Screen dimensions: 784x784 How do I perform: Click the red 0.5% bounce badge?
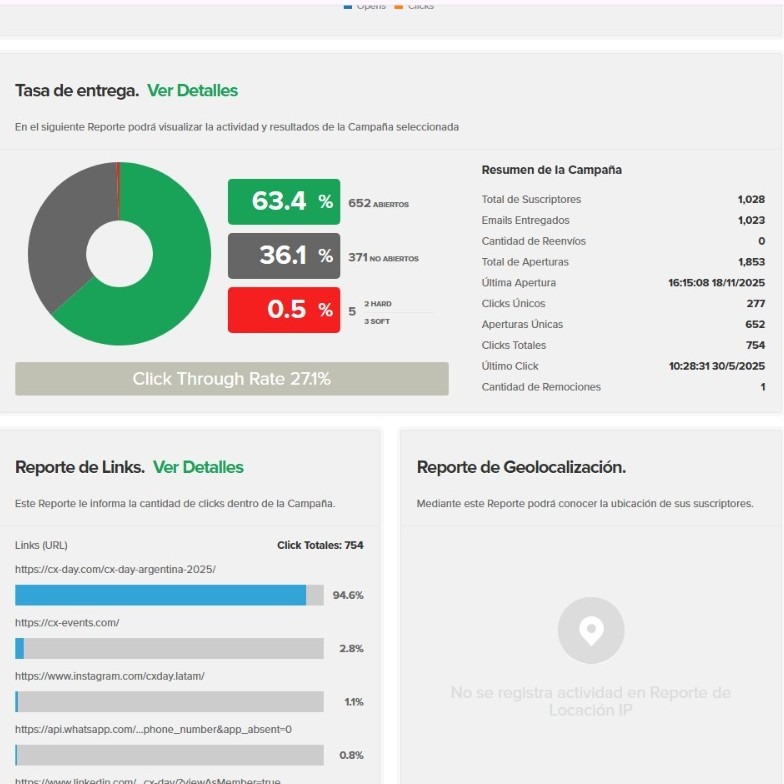(x=284, y=310)
